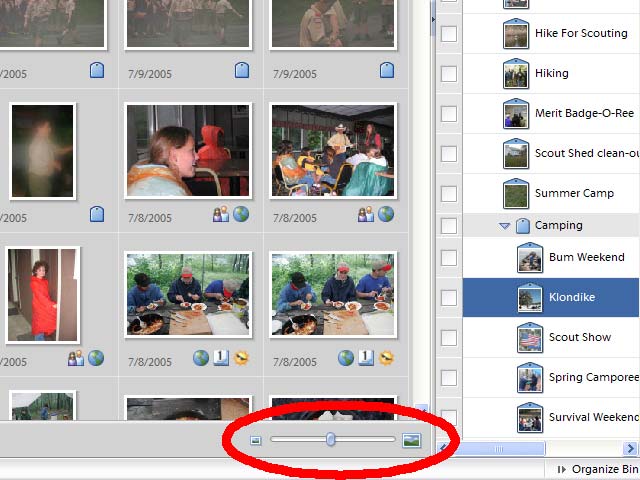This screenshot has height=480, width=640.
Task: Select the second cooking photo thumbnail
Action: 333,295
